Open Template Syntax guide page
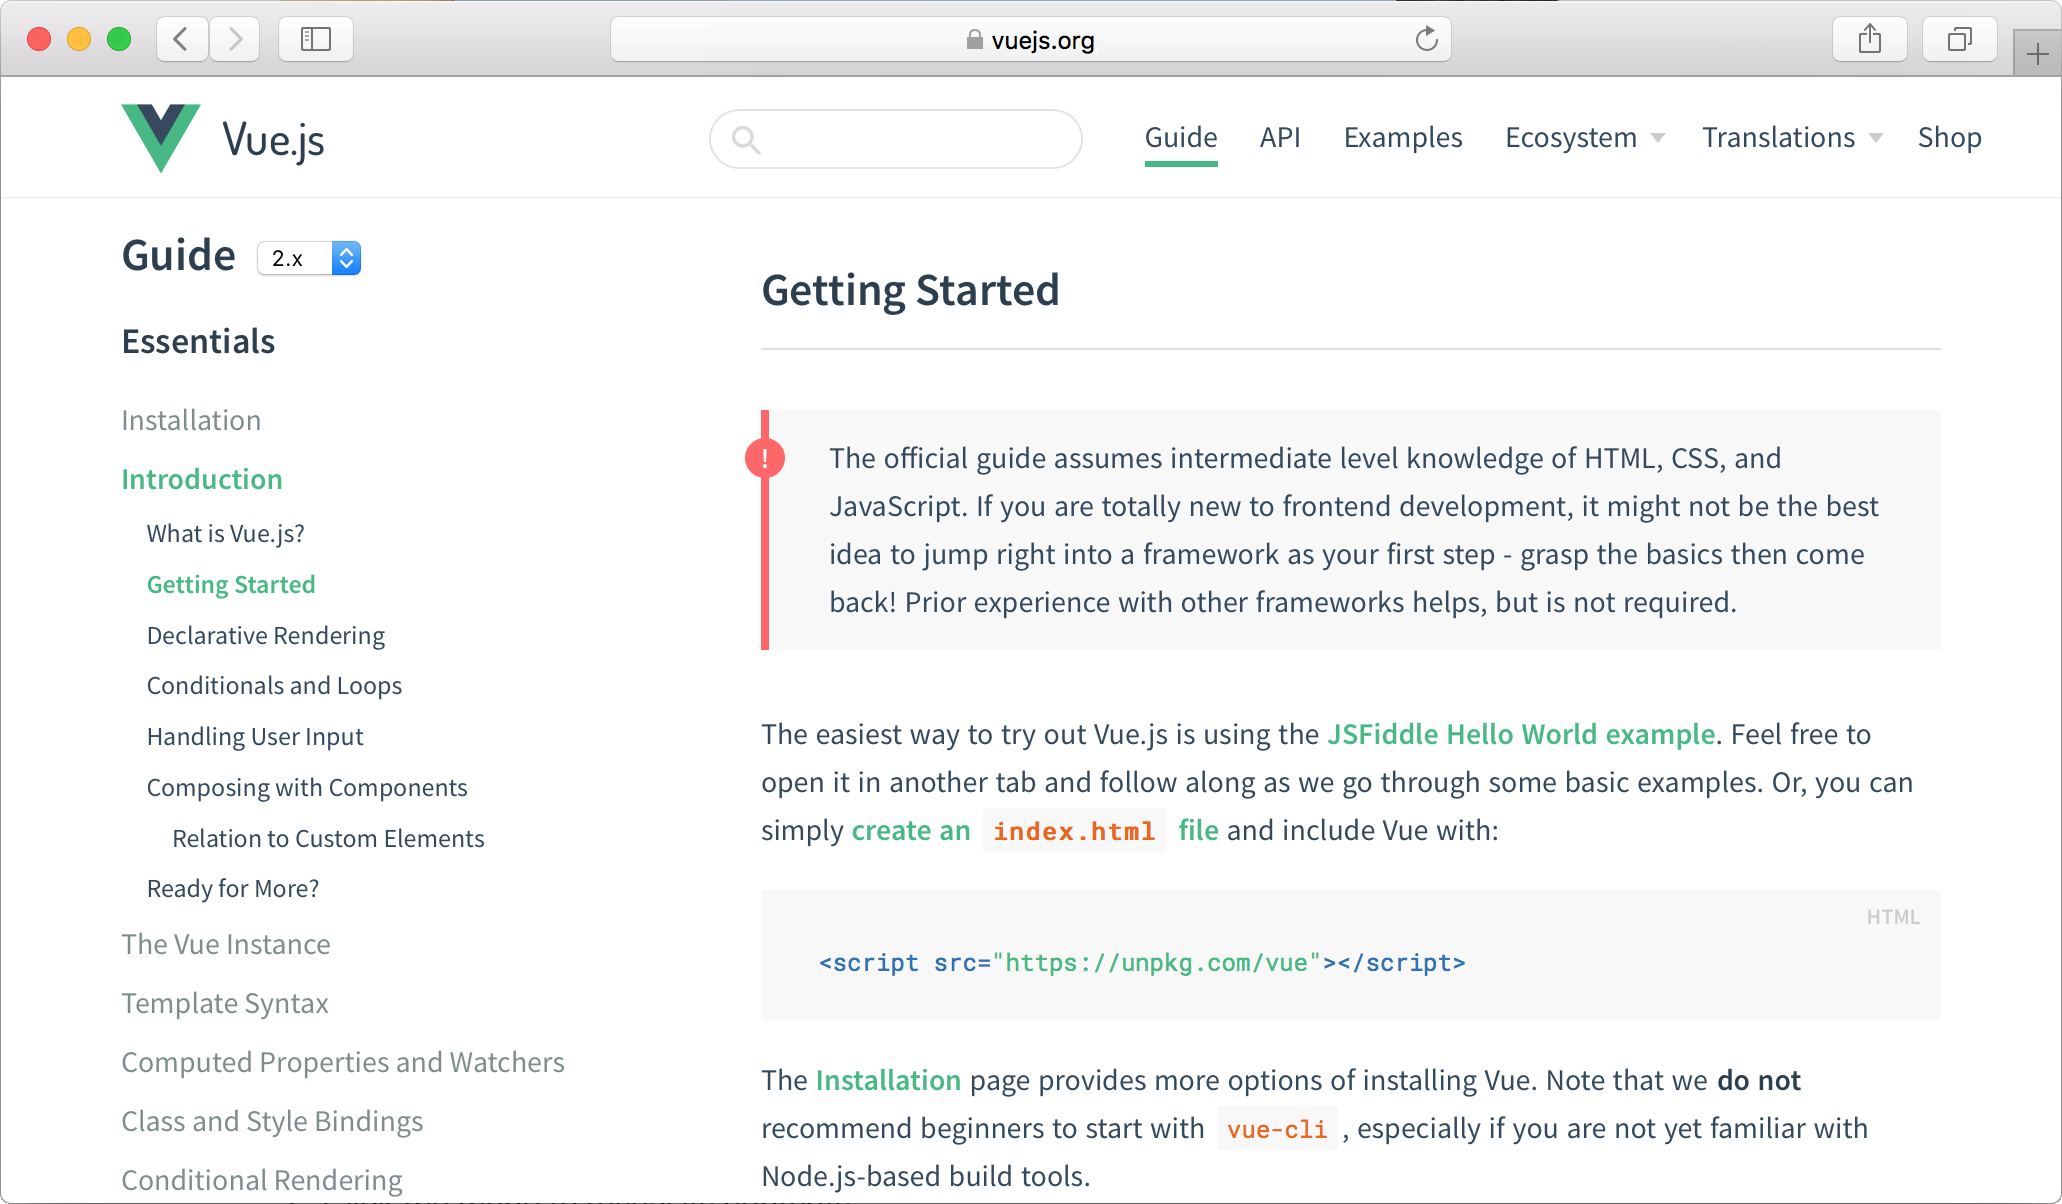 225,1003
